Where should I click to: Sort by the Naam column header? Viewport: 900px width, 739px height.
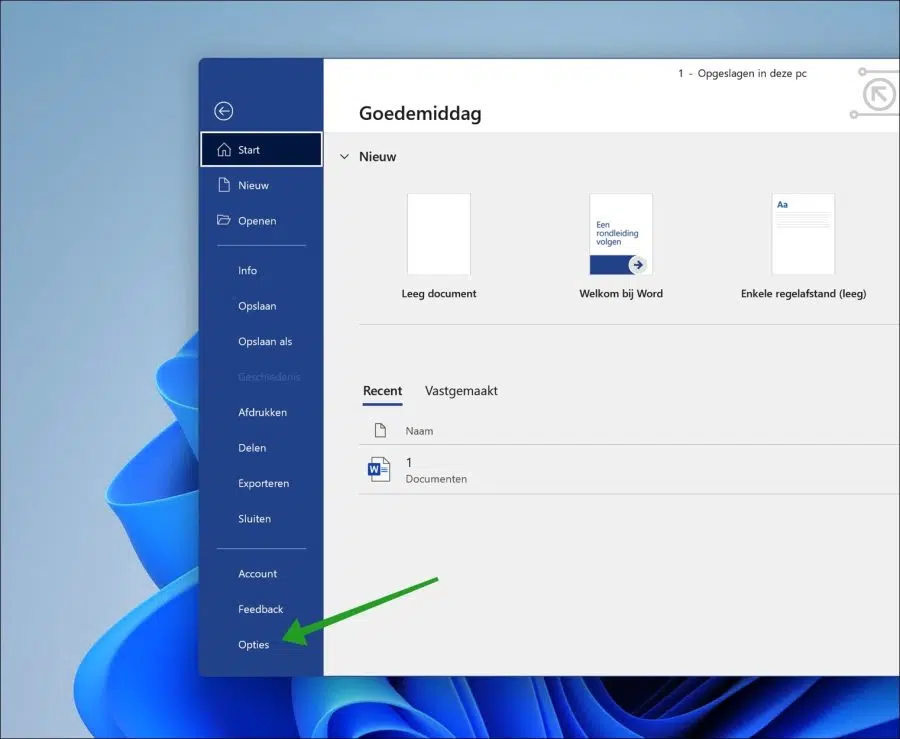(420, 431)
